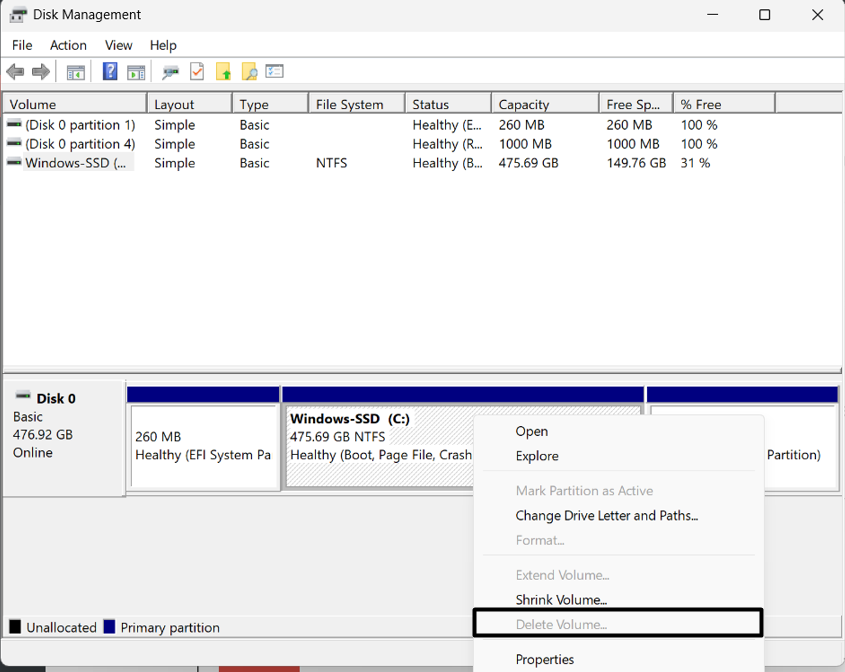The width and height of the screenshot is (845, 672).
Task: Select the 260 MB EFI System partition block
Action: coord(203,446)
